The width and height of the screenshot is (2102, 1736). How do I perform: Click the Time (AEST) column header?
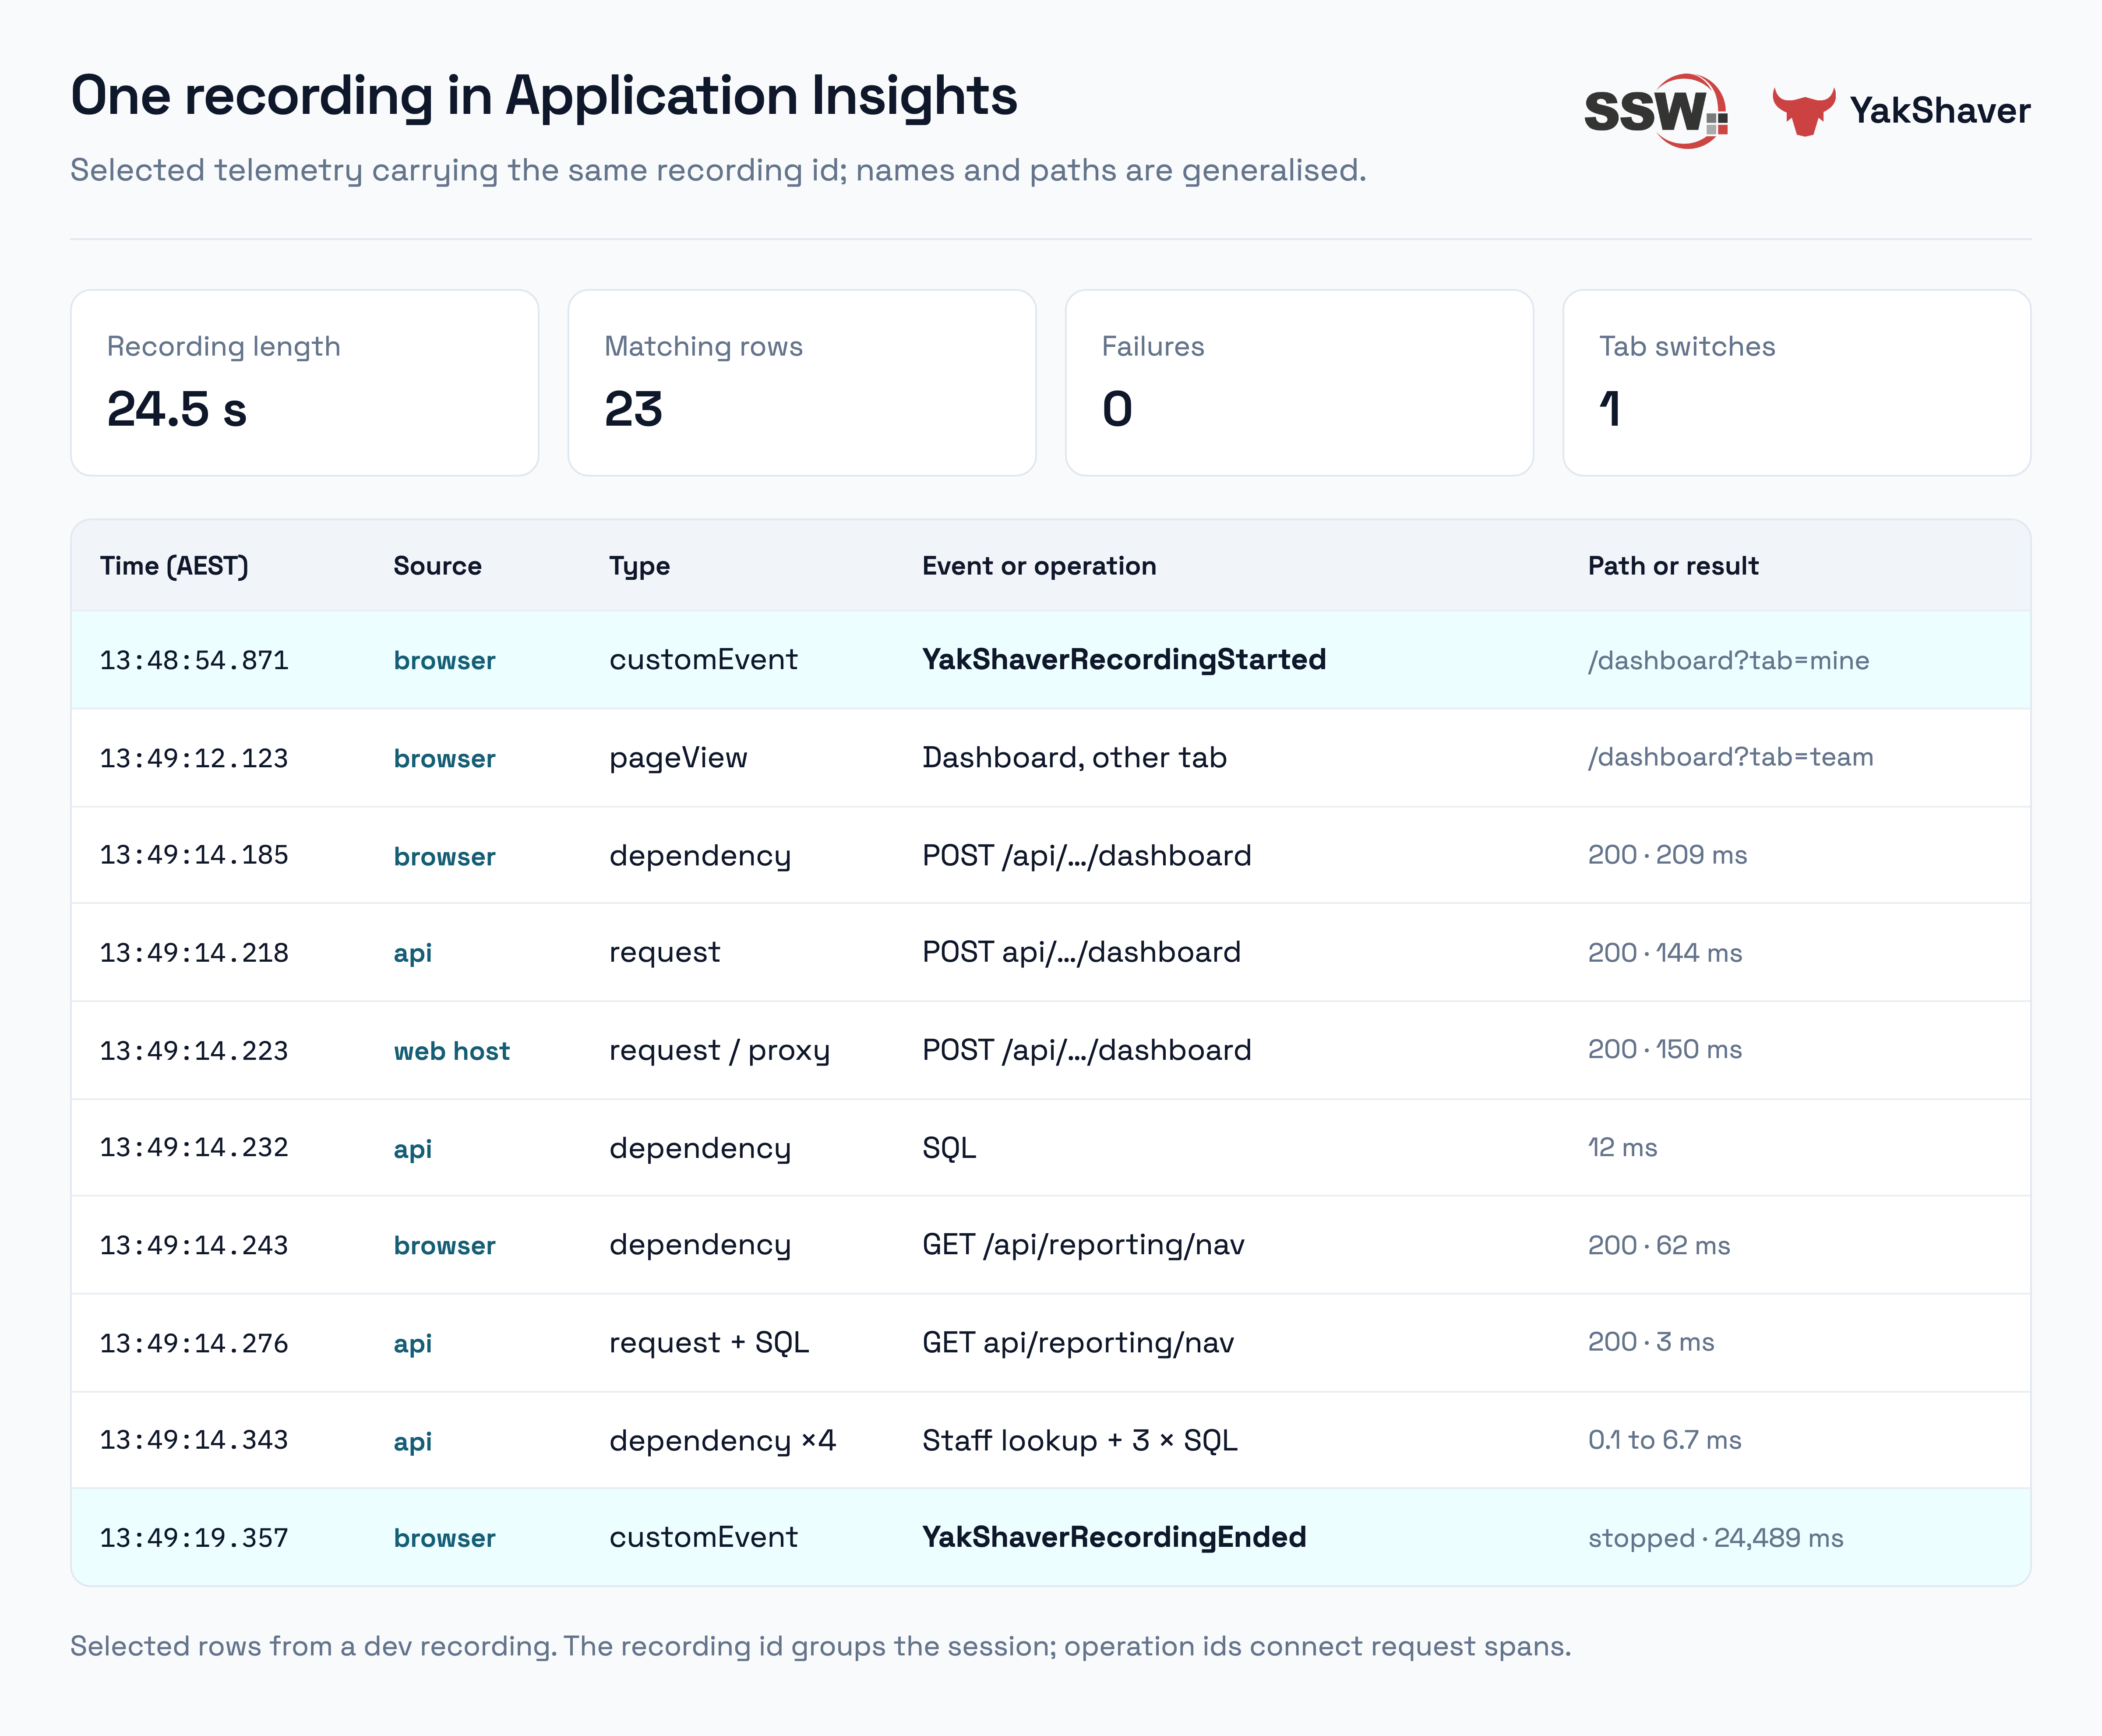pyautogui.click(x=174, y=566)
